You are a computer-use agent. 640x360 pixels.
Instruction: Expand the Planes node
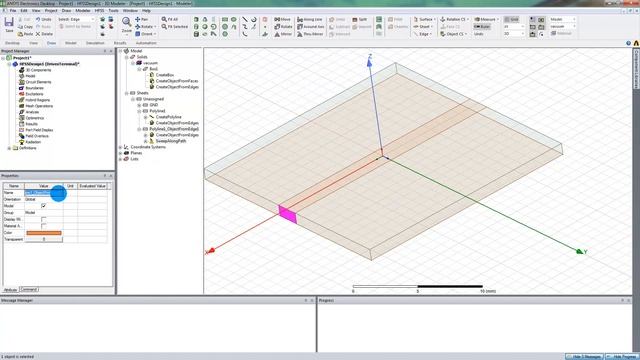(120, 153)
